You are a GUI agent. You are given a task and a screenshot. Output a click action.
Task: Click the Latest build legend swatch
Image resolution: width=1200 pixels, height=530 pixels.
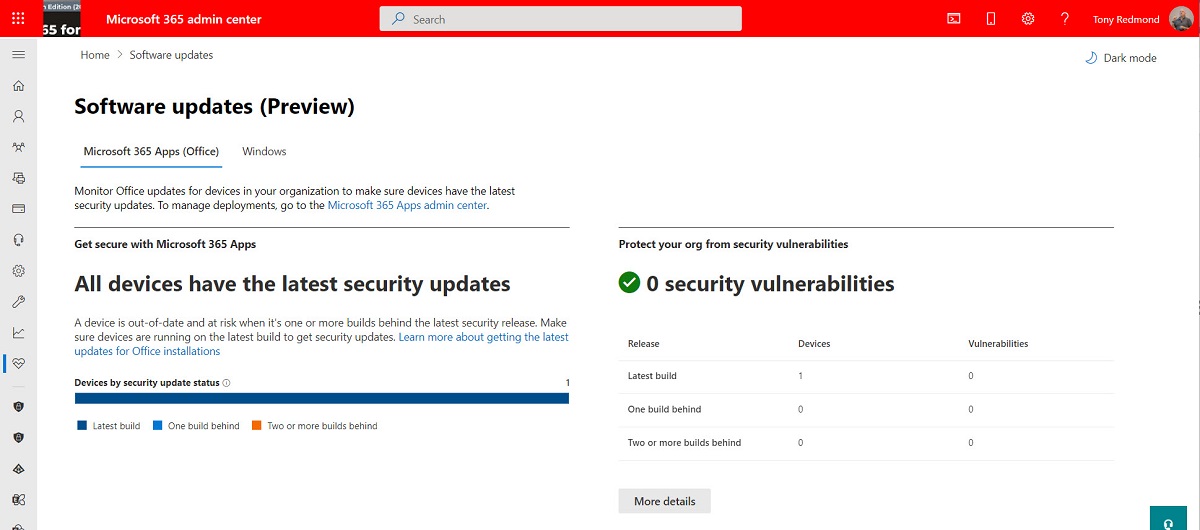pyautogui.click(x=82, y=426)
